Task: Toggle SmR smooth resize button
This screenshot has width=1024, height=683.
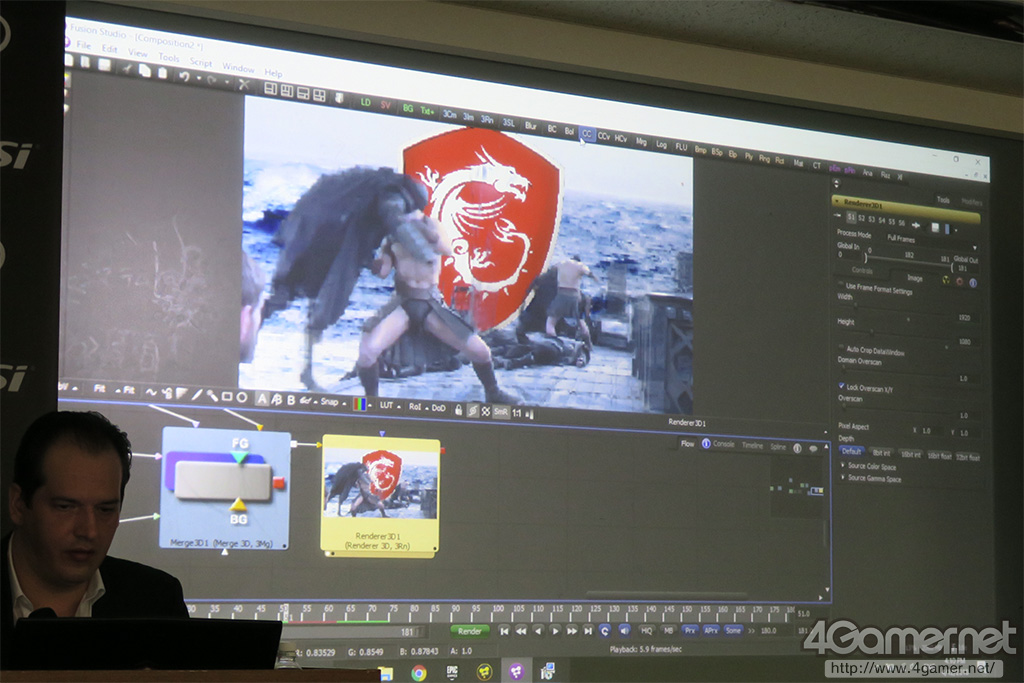Action: click(500, 412)
